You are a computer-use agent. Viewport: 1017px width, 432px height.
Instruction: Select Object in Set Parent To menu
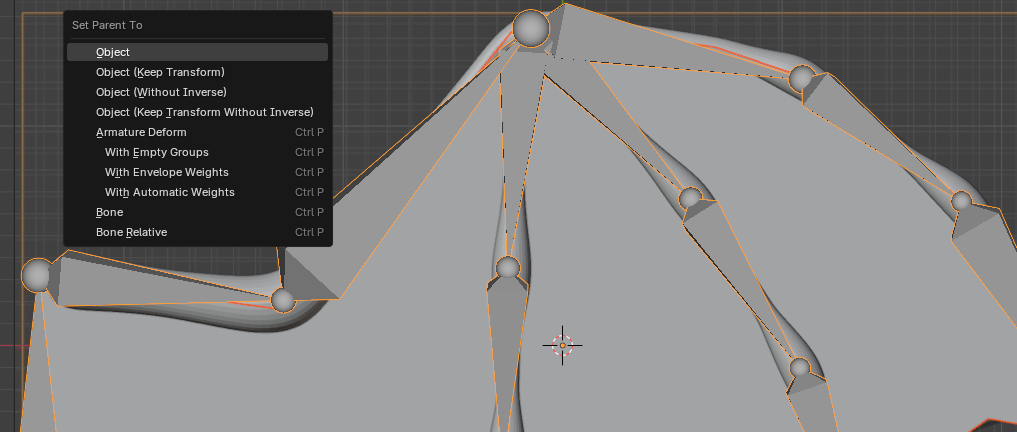(x=197, y=52)
